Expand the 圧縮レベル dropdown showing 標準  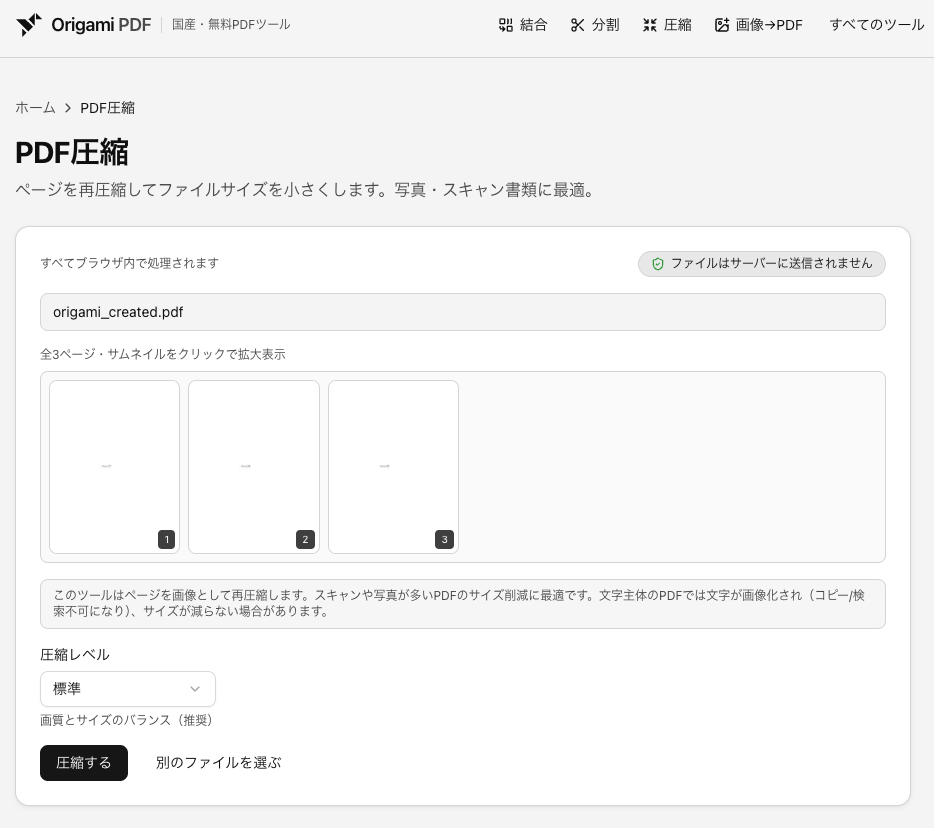[127, 689]
